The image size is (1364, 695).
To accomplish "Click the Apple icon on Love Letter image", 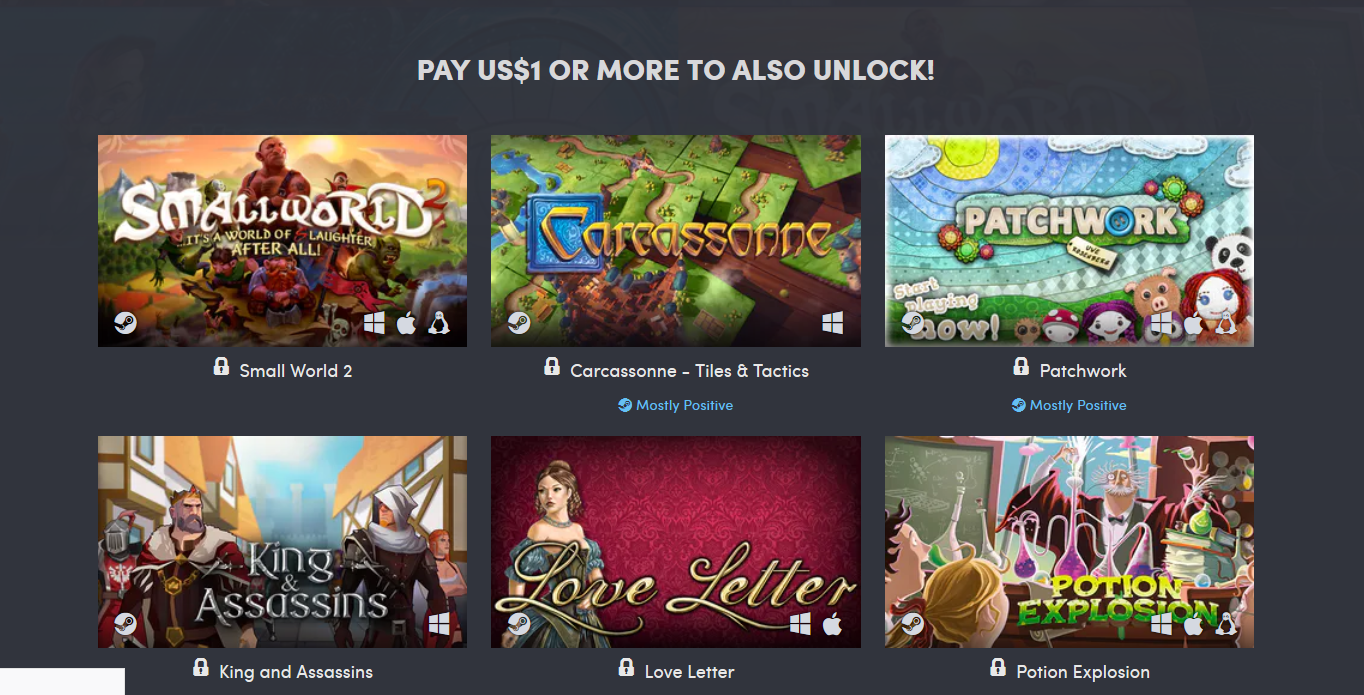I will tap(832, 624).
